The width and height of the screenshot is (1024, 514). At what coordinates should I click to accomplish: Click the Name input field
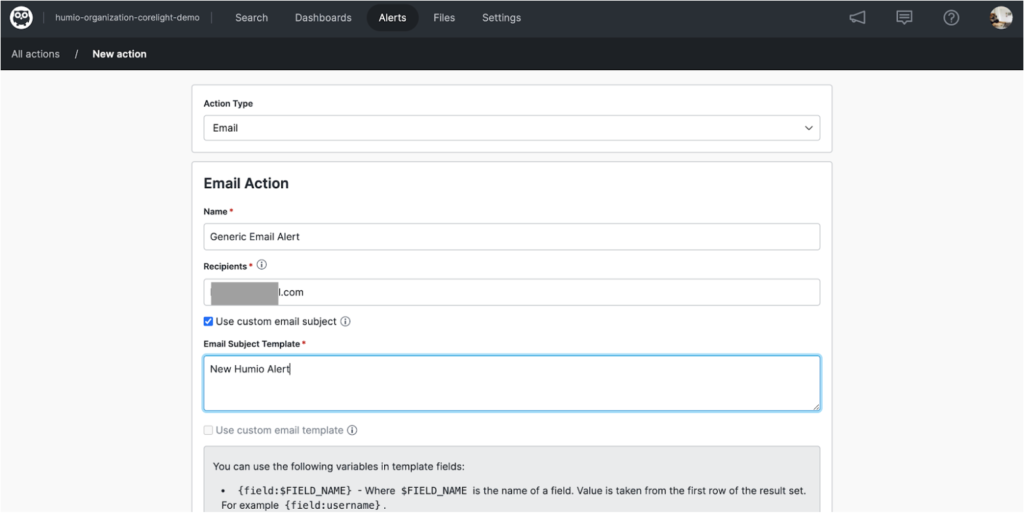511,236
